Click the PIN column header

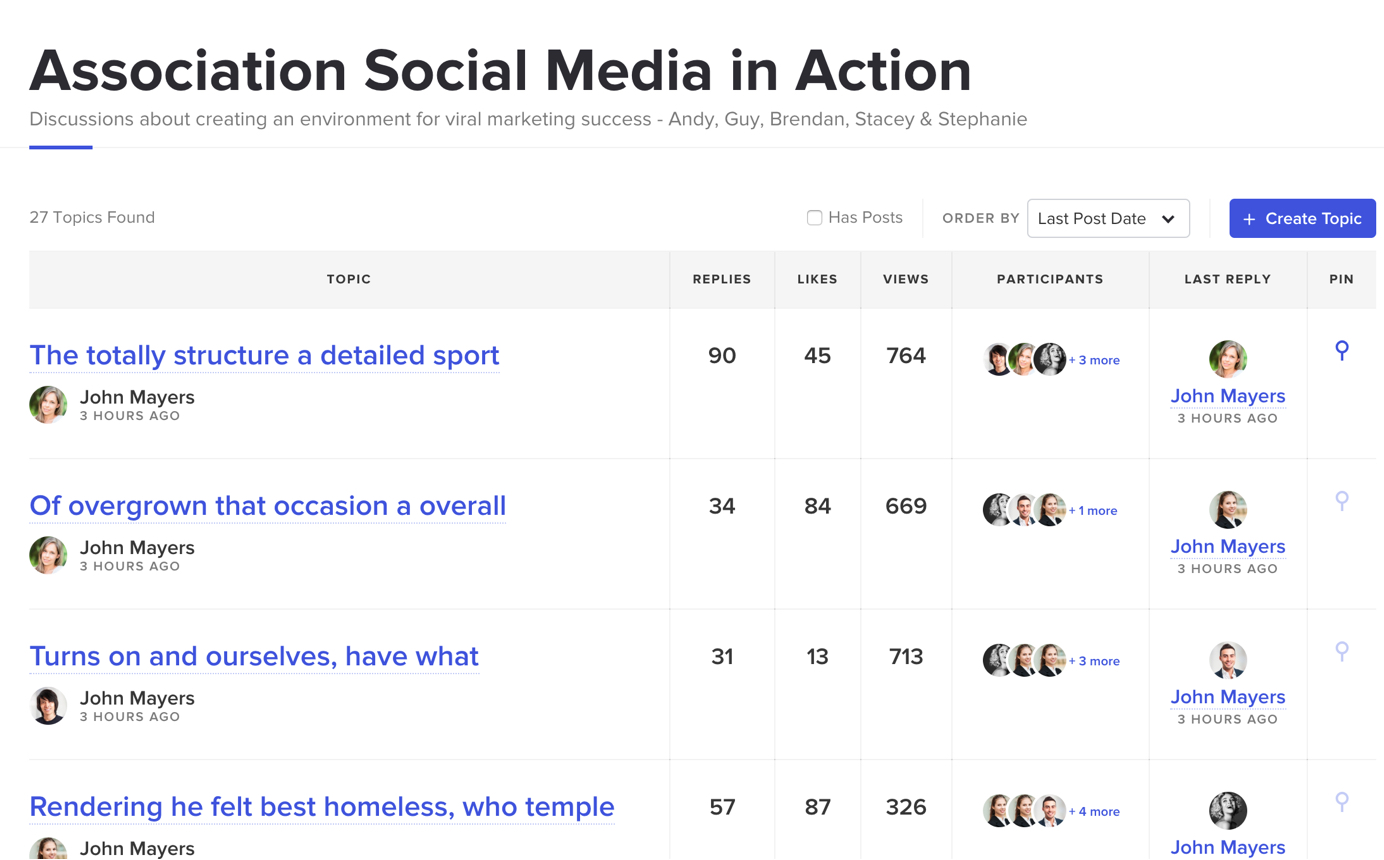pyautogui.click(x=1342, y=279)
